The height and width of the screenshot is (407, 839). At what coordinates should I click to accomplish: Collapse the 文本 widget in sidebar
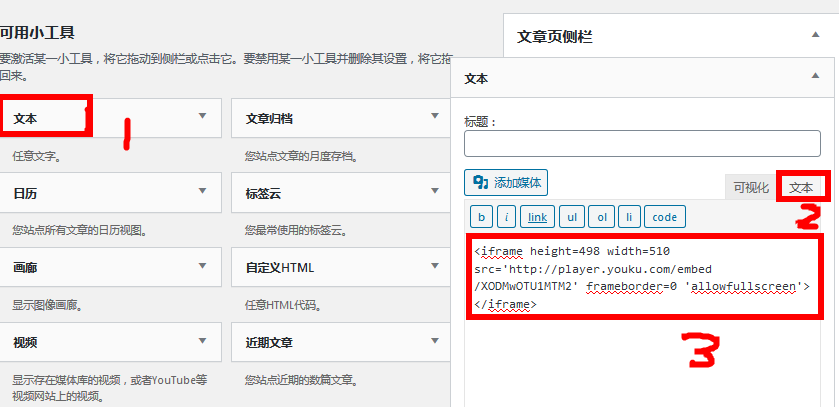[x=814, y=77]
